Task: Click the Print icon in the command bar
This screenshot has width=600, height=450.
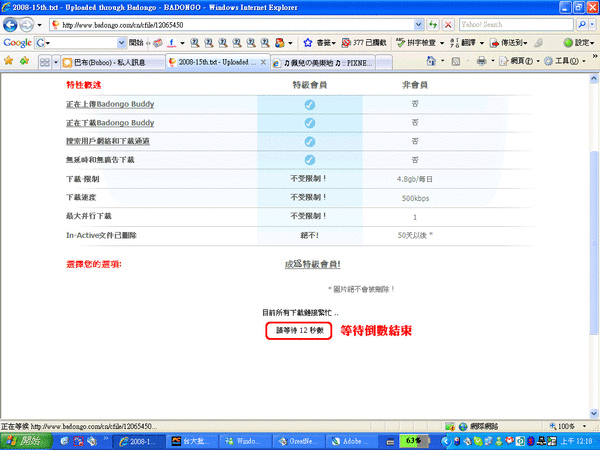Action: (481, 61)
